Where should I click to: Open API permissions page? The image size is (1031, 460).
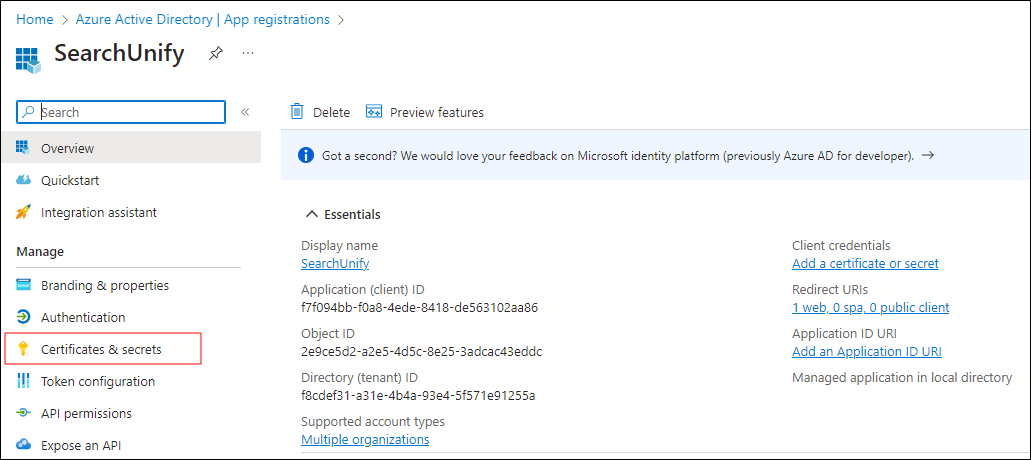click(x=86, y=413)
